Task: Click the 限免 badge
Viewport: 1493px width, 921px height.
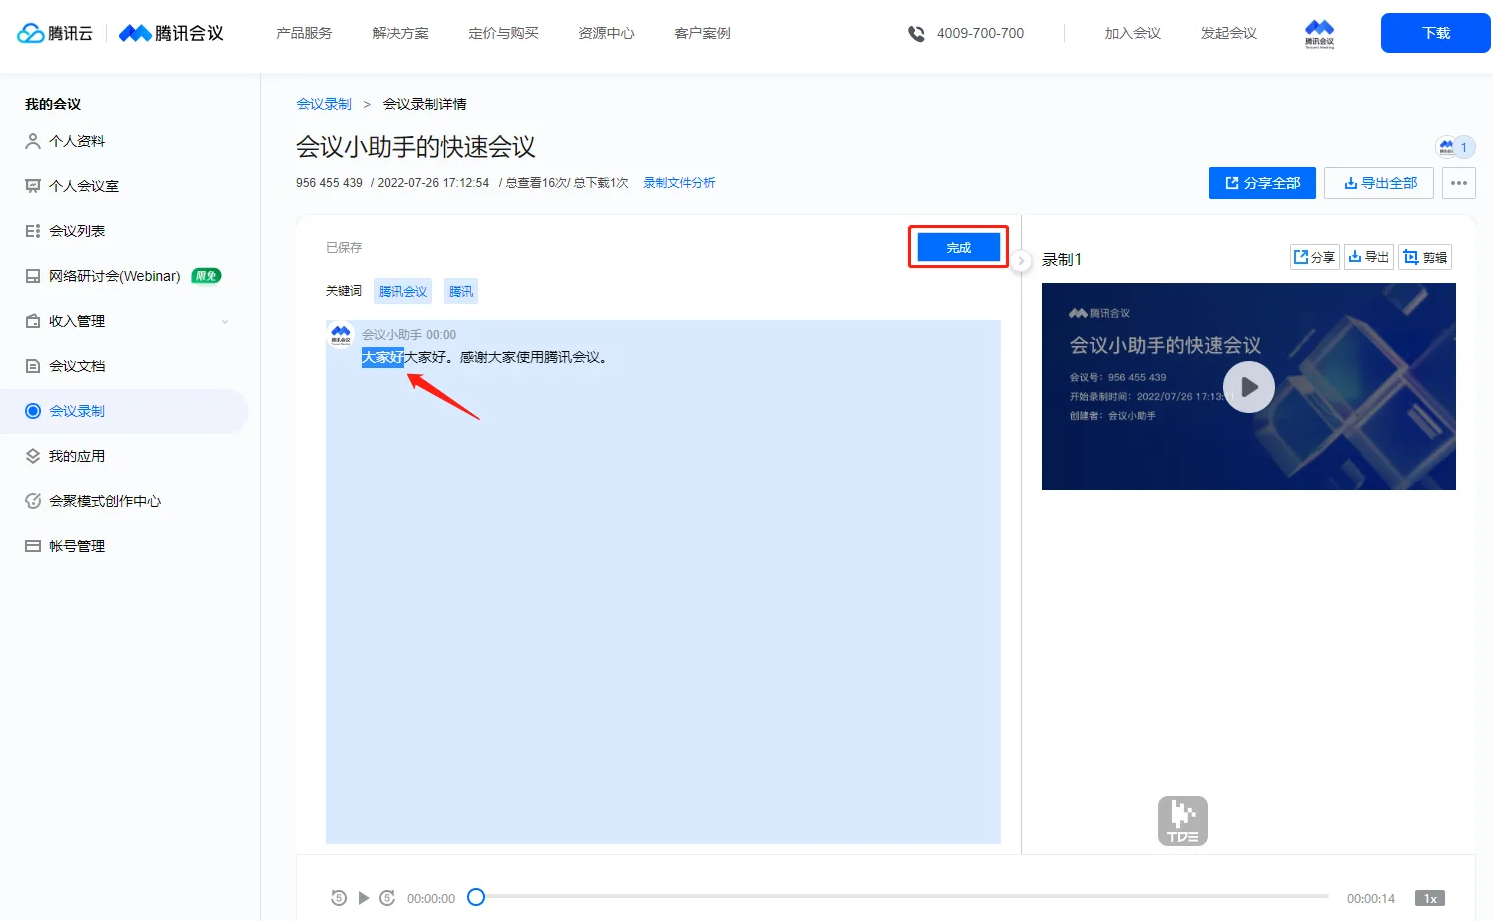Action: 206,276
